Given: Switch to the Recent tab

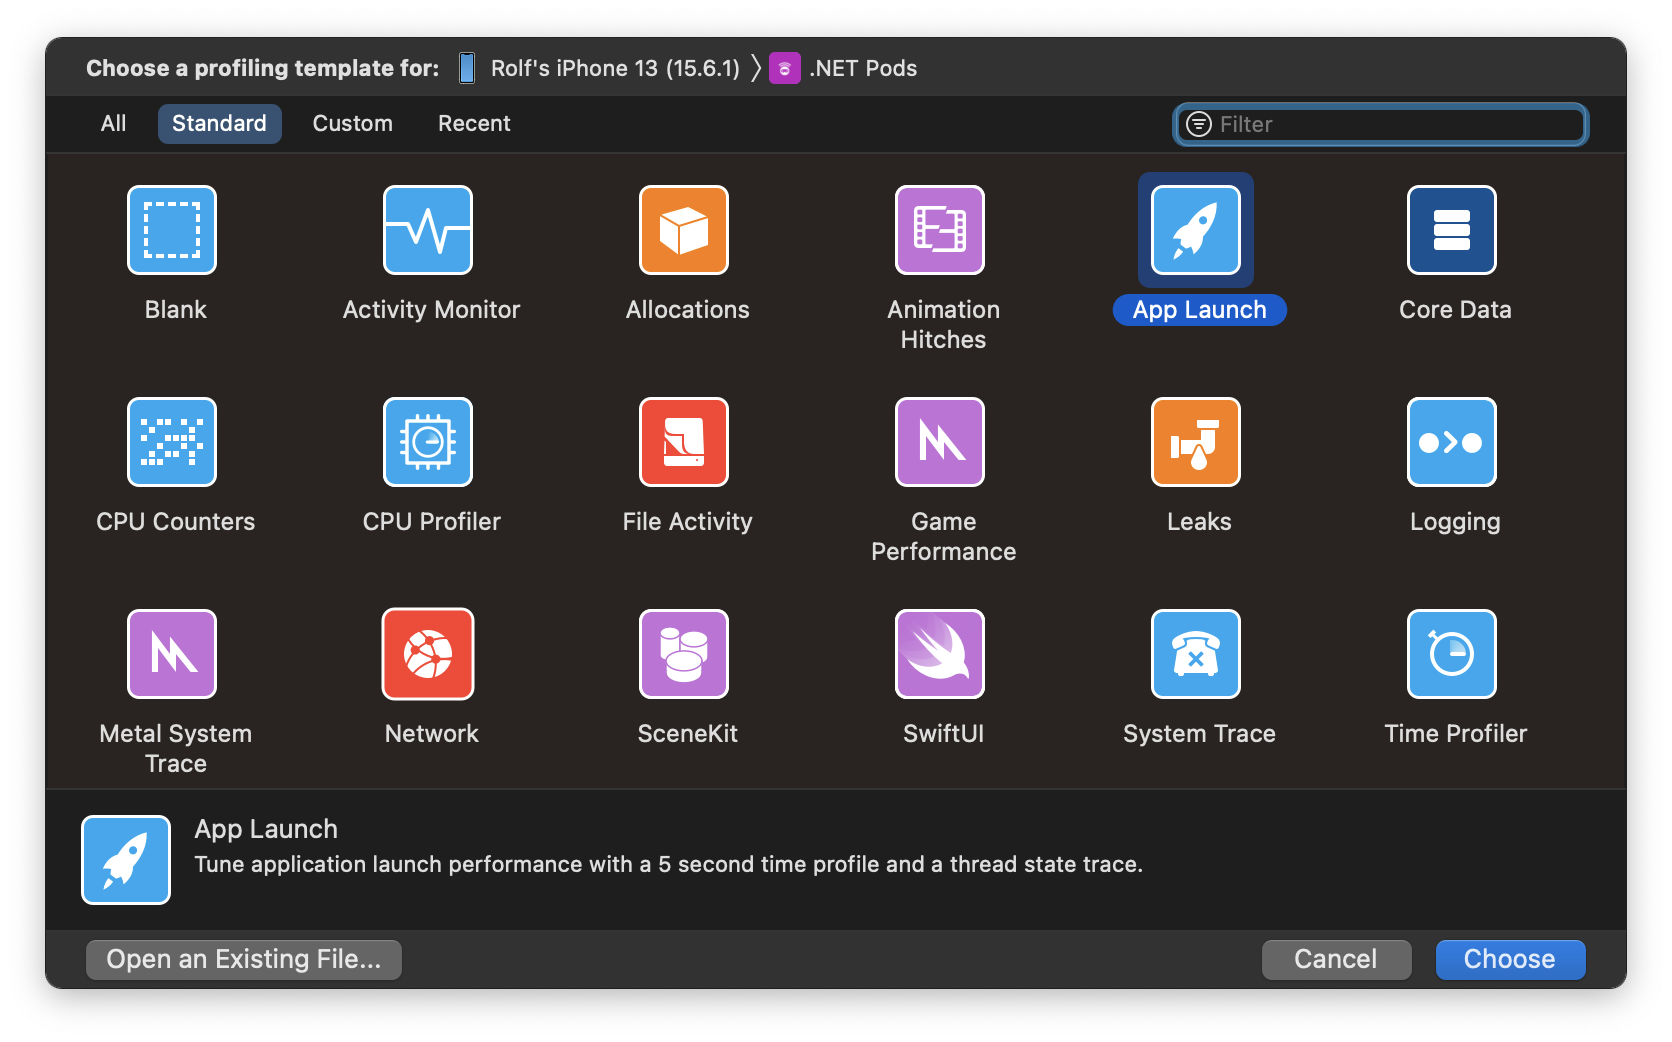Looking at the screenshot, I should [474, 124].
